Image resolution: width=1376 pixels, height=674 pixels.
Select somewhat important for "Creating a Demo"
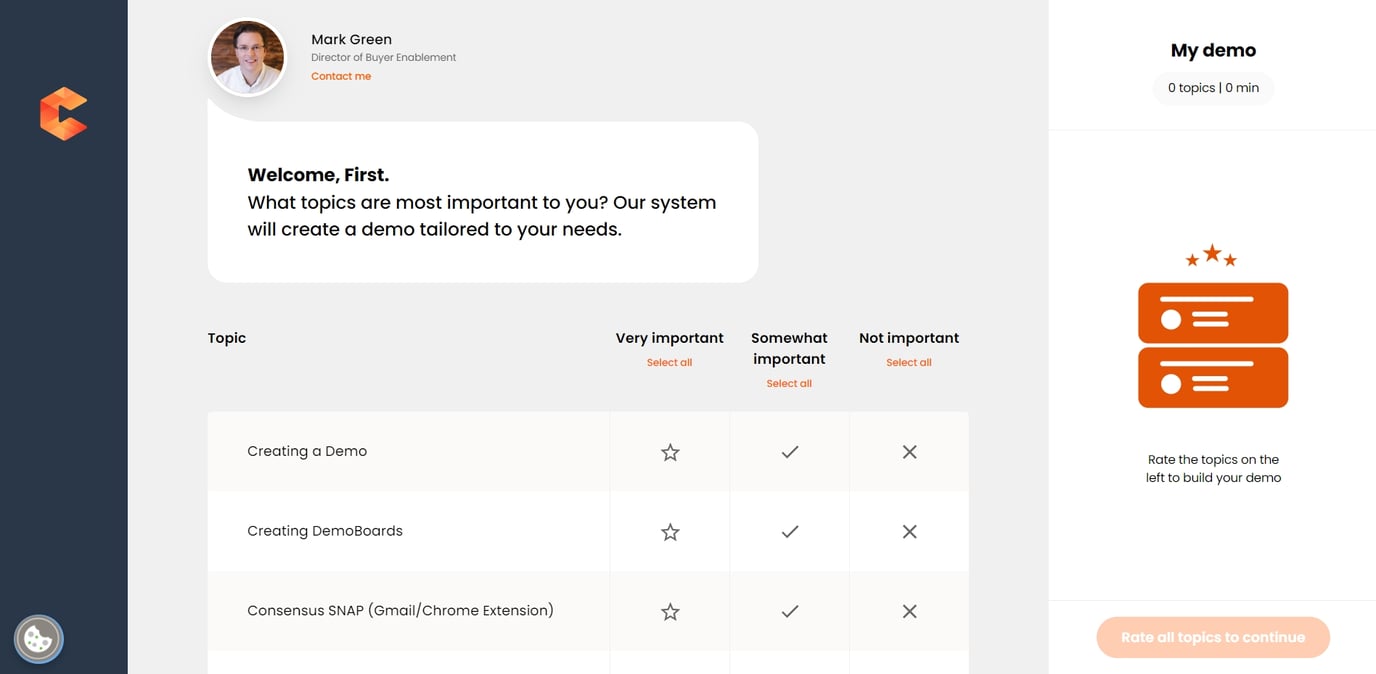tap(789, 451)
